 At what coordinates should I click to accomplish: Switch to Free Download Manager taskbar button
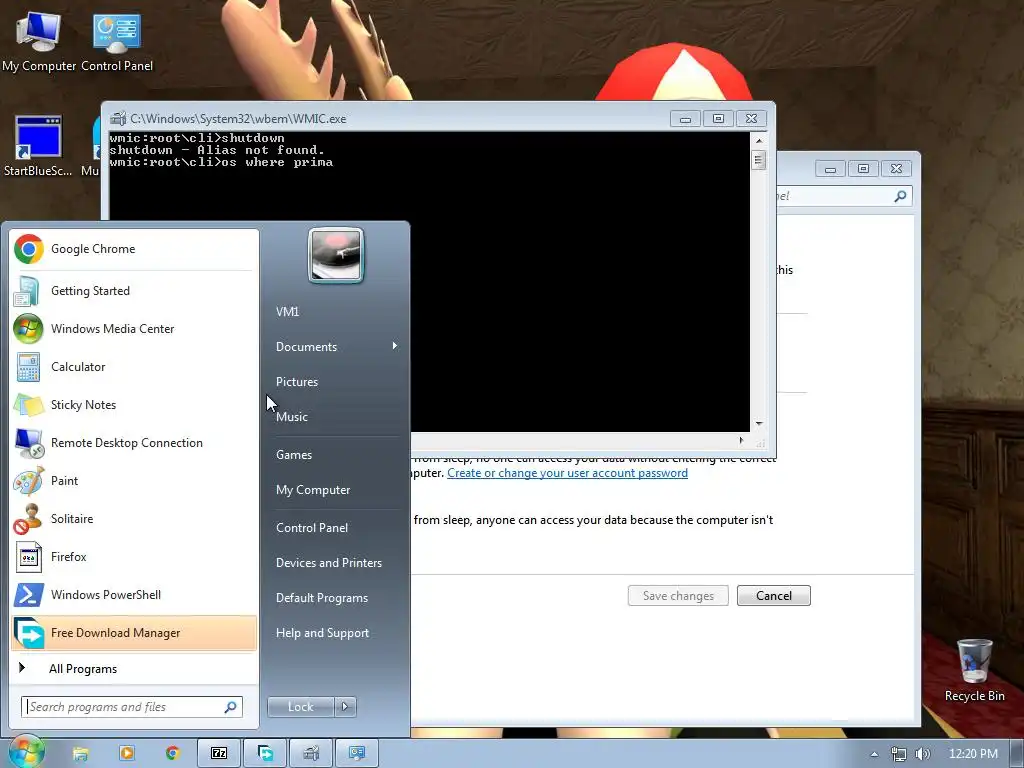coord(265,754)
